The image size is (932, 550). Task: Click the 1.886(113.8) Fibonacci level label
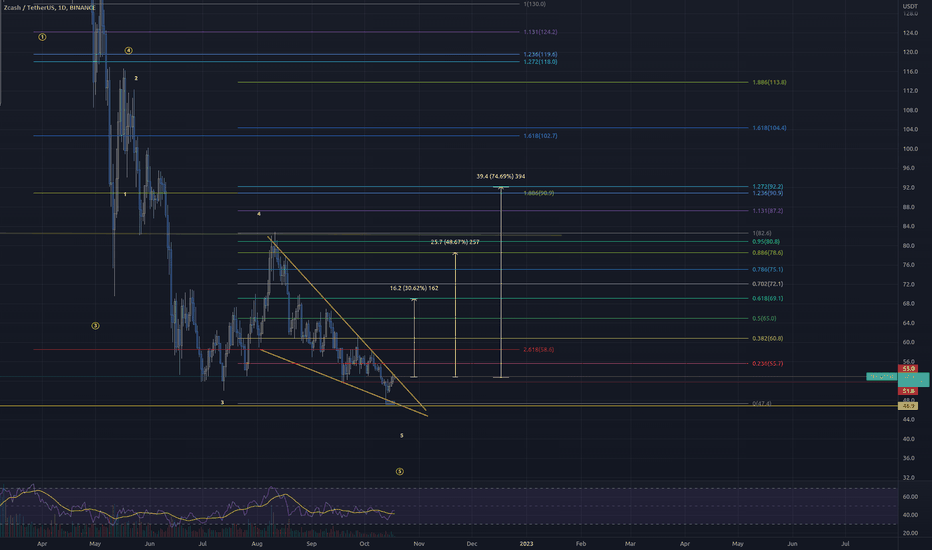point(769,83)
